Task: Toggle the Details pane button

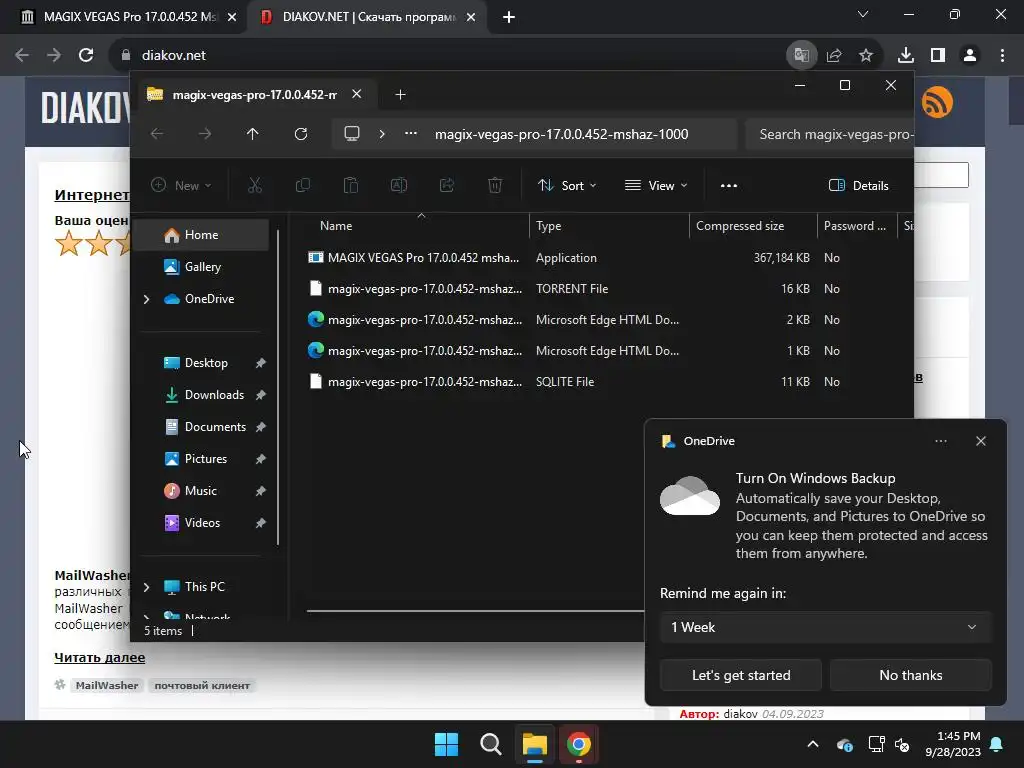Action: (x=858, y=185)
